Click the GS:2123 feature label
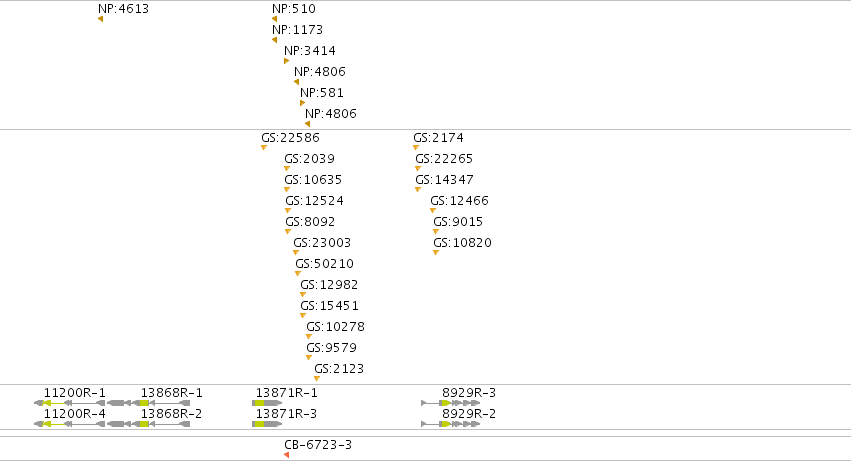The height and width of the screenshot is (461, 851). coord(339,369)
